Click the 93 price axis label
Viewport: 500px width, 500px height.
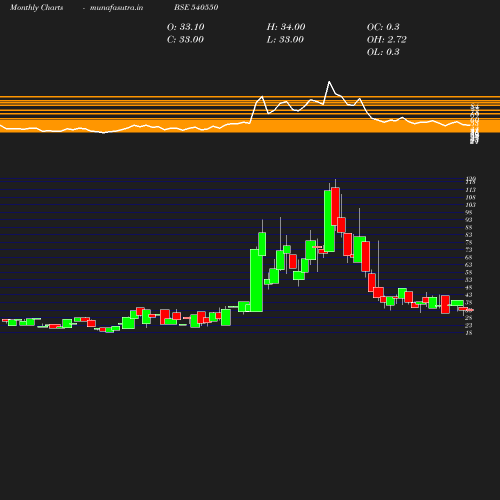[x=469, y=220]
